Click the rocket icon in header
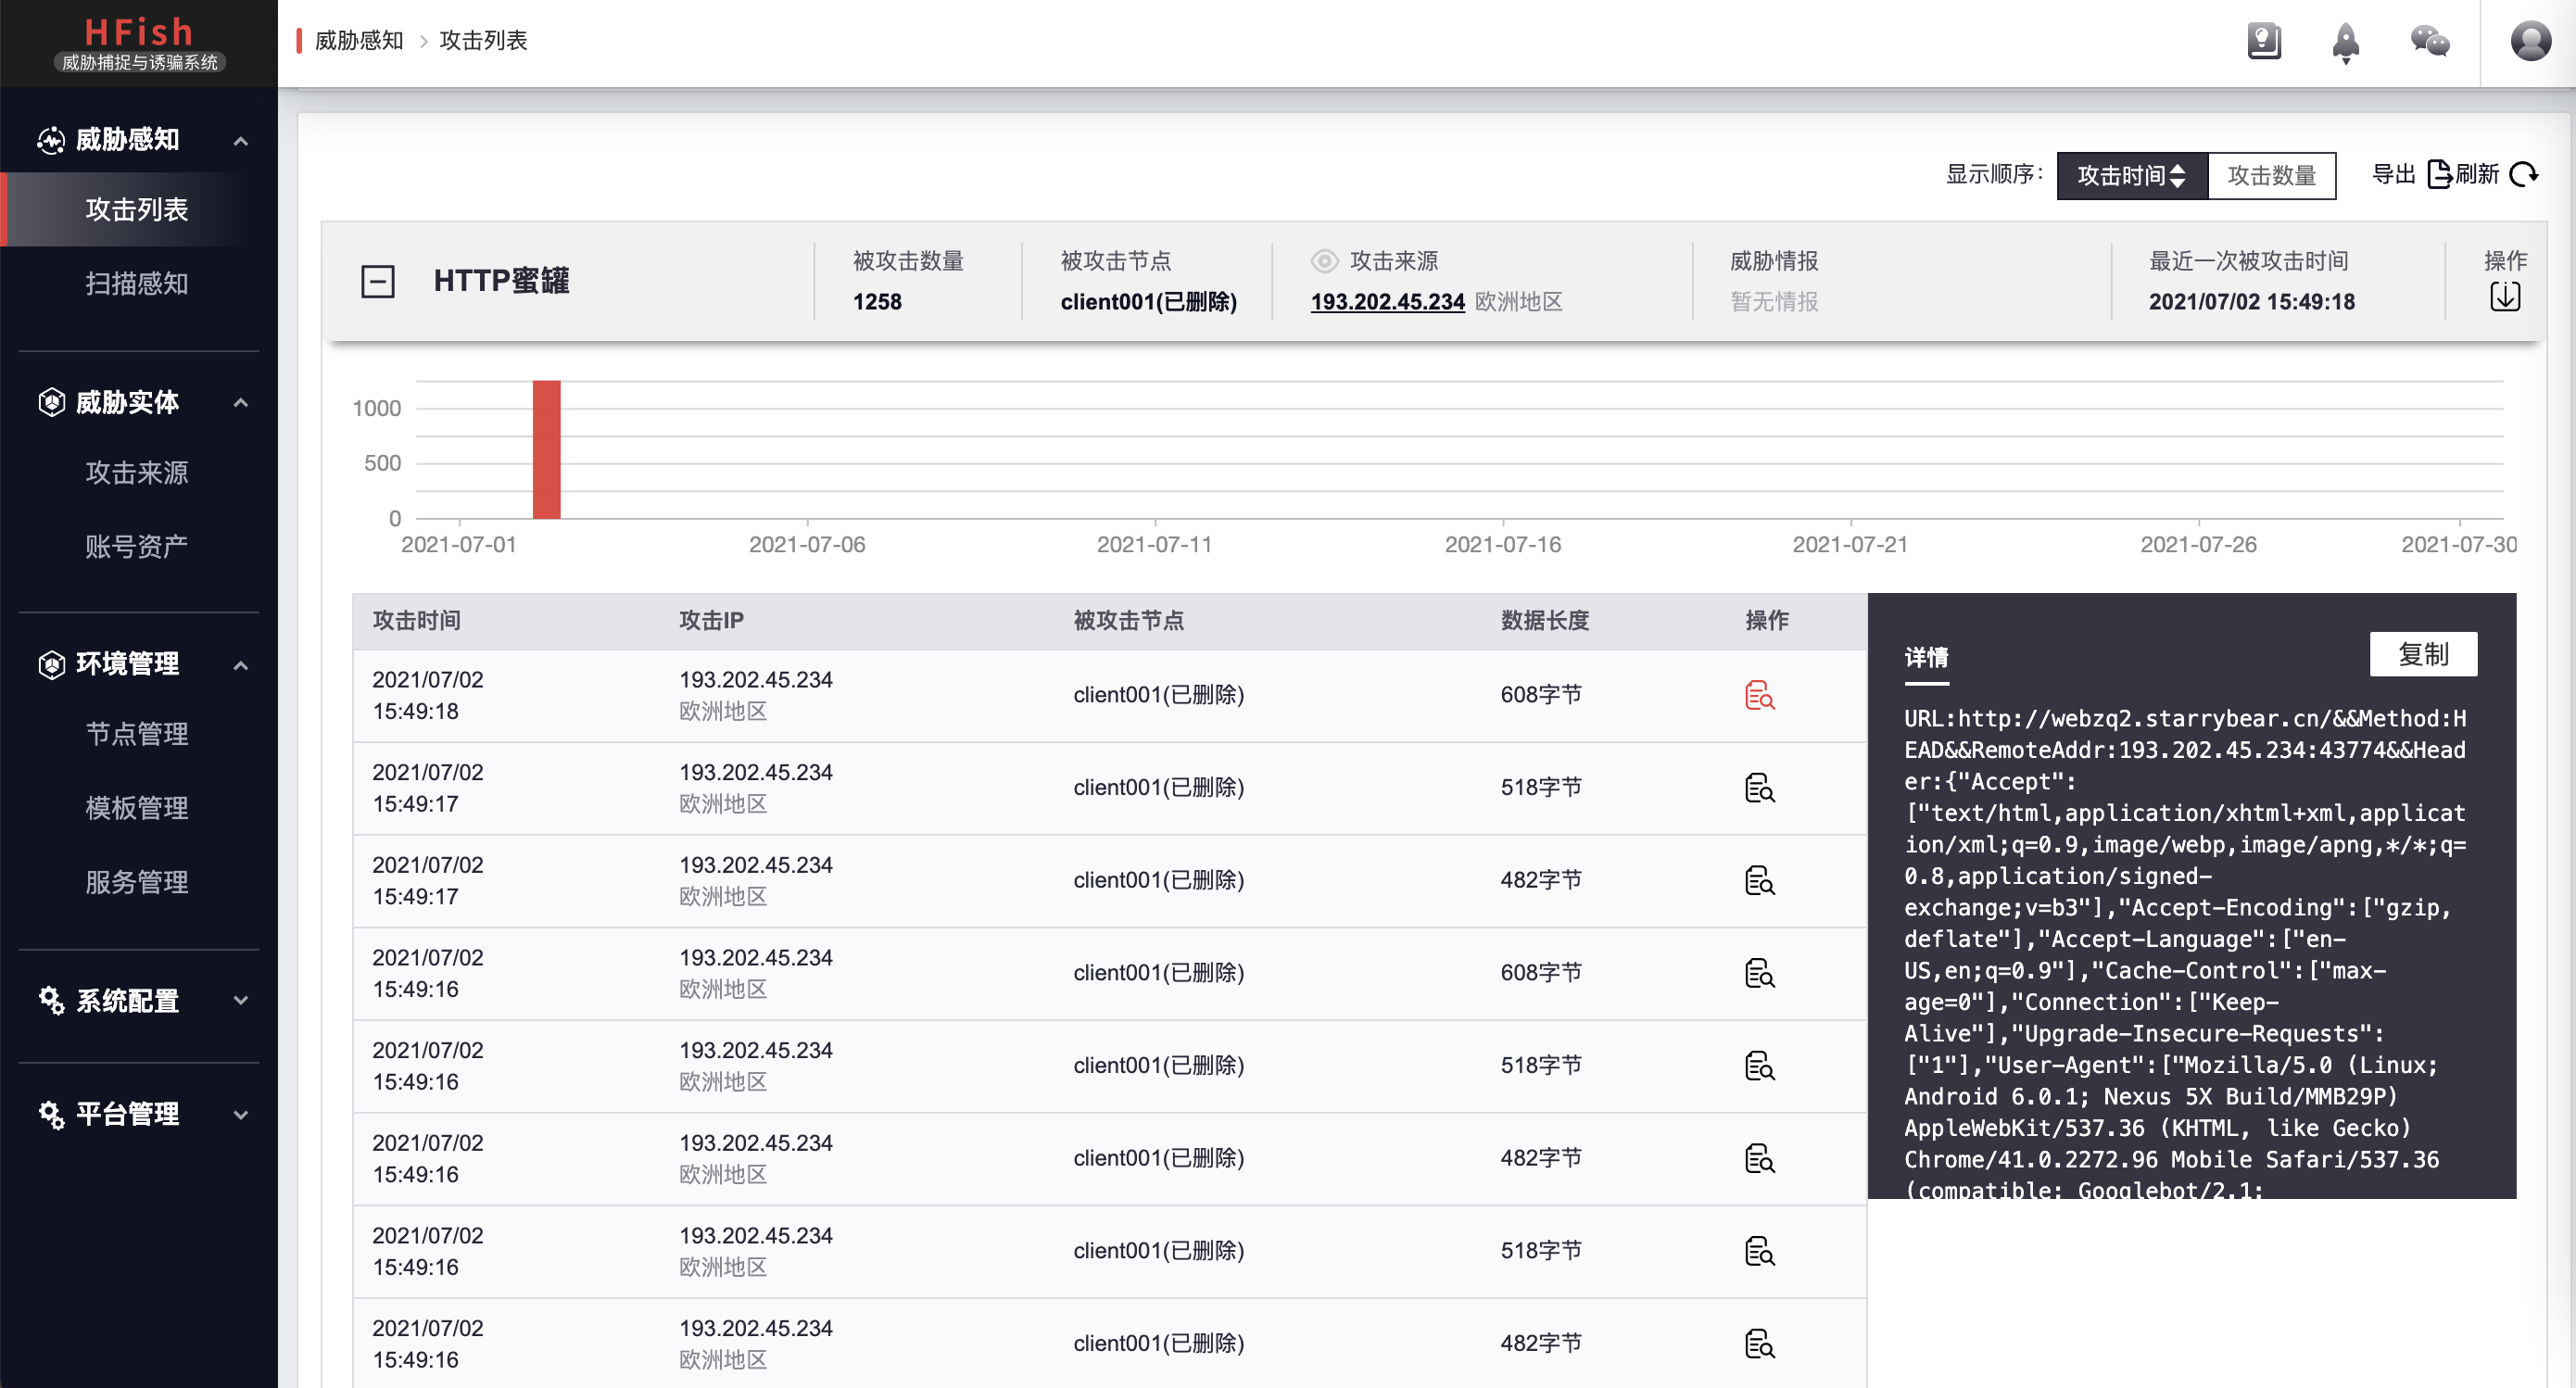Viewport: 2576px width, 1388px height. tap(2345, 42)
